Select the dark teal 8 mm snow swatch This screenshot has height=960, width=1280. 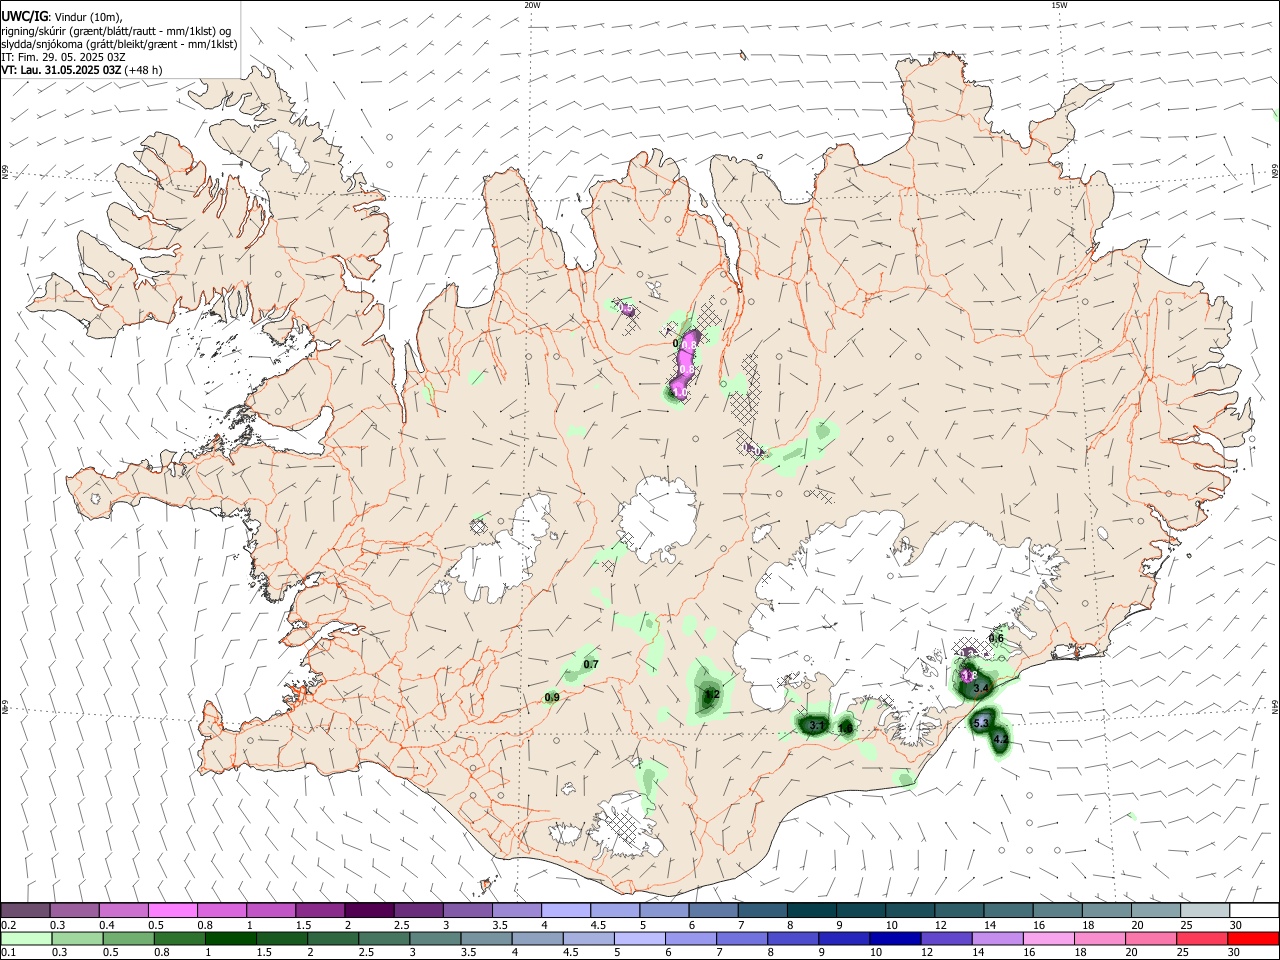pyautogui.click(x=812, y=910)
